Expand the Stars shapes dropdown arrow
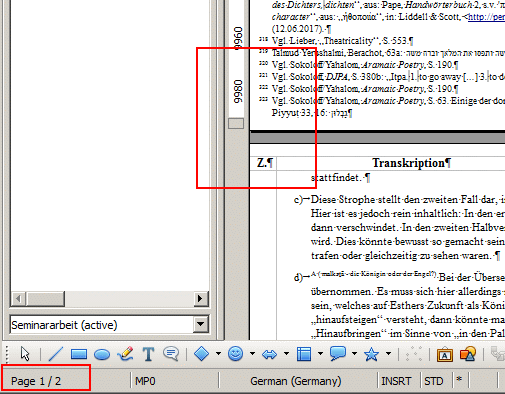The width and height of the screenshot is (505, 394). pyautogui.click(x=389, y=354)
